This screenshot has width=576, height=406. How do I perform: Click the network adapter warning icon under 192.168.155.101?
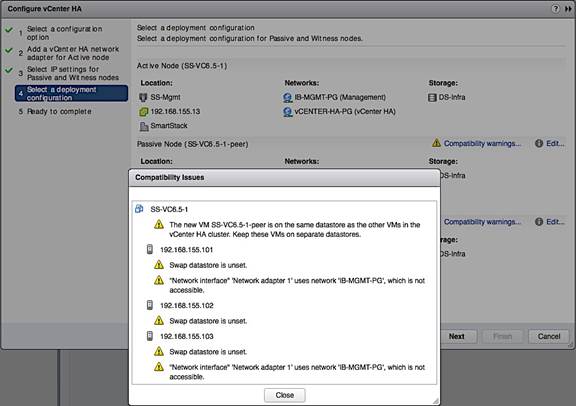[x=159, y=280]
